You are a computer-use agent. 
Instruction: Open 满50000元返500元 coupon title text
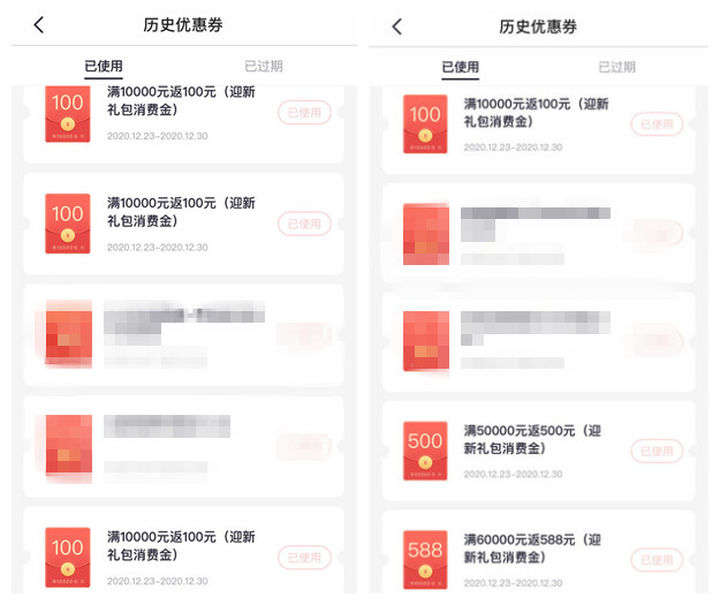pos(533,439)
